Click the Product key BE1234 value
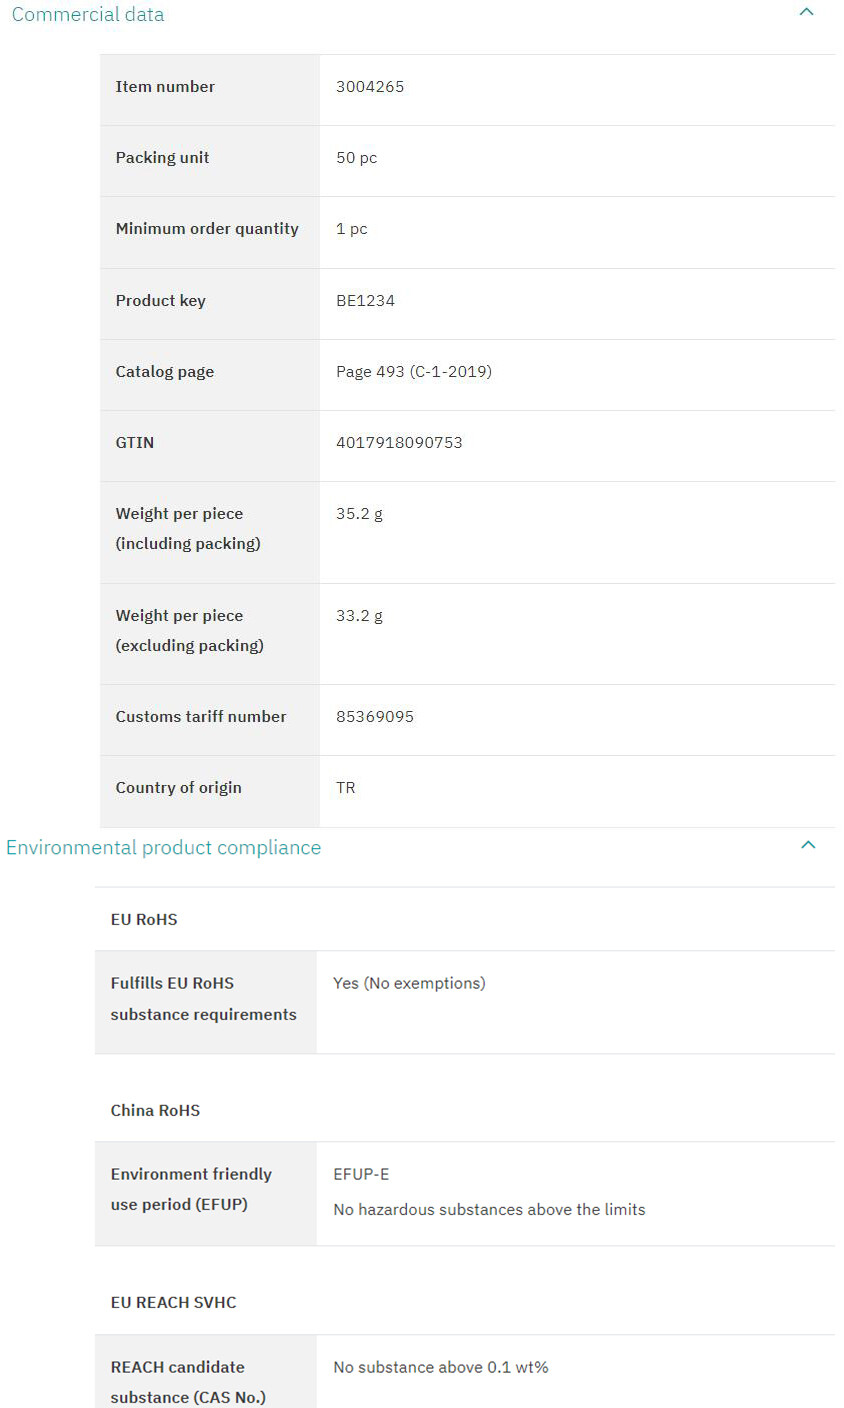Screen dimensions: 844x1408 coord(365,300)
